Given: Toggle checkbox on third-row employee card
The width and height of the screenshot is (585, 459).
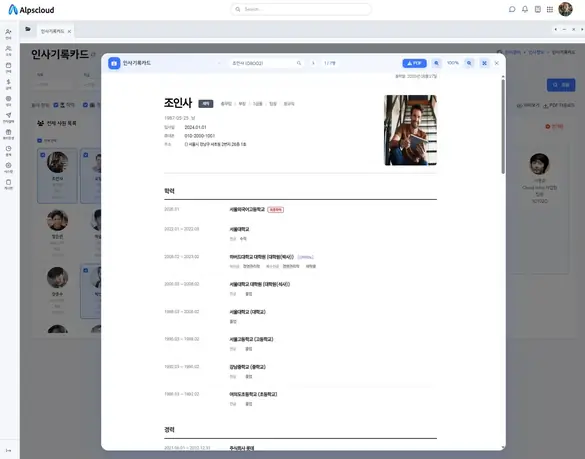Looking at the screenshot, I should [86, 270].
